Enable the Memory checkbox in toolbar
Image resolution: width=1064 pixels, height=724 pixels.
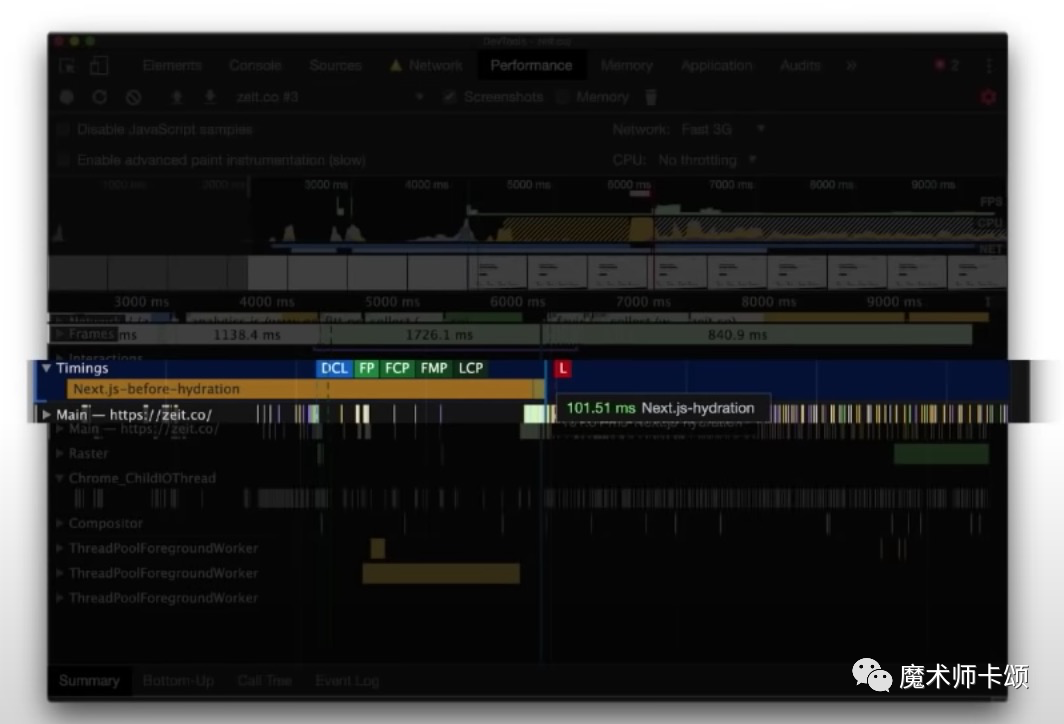(x=562, y=97)
